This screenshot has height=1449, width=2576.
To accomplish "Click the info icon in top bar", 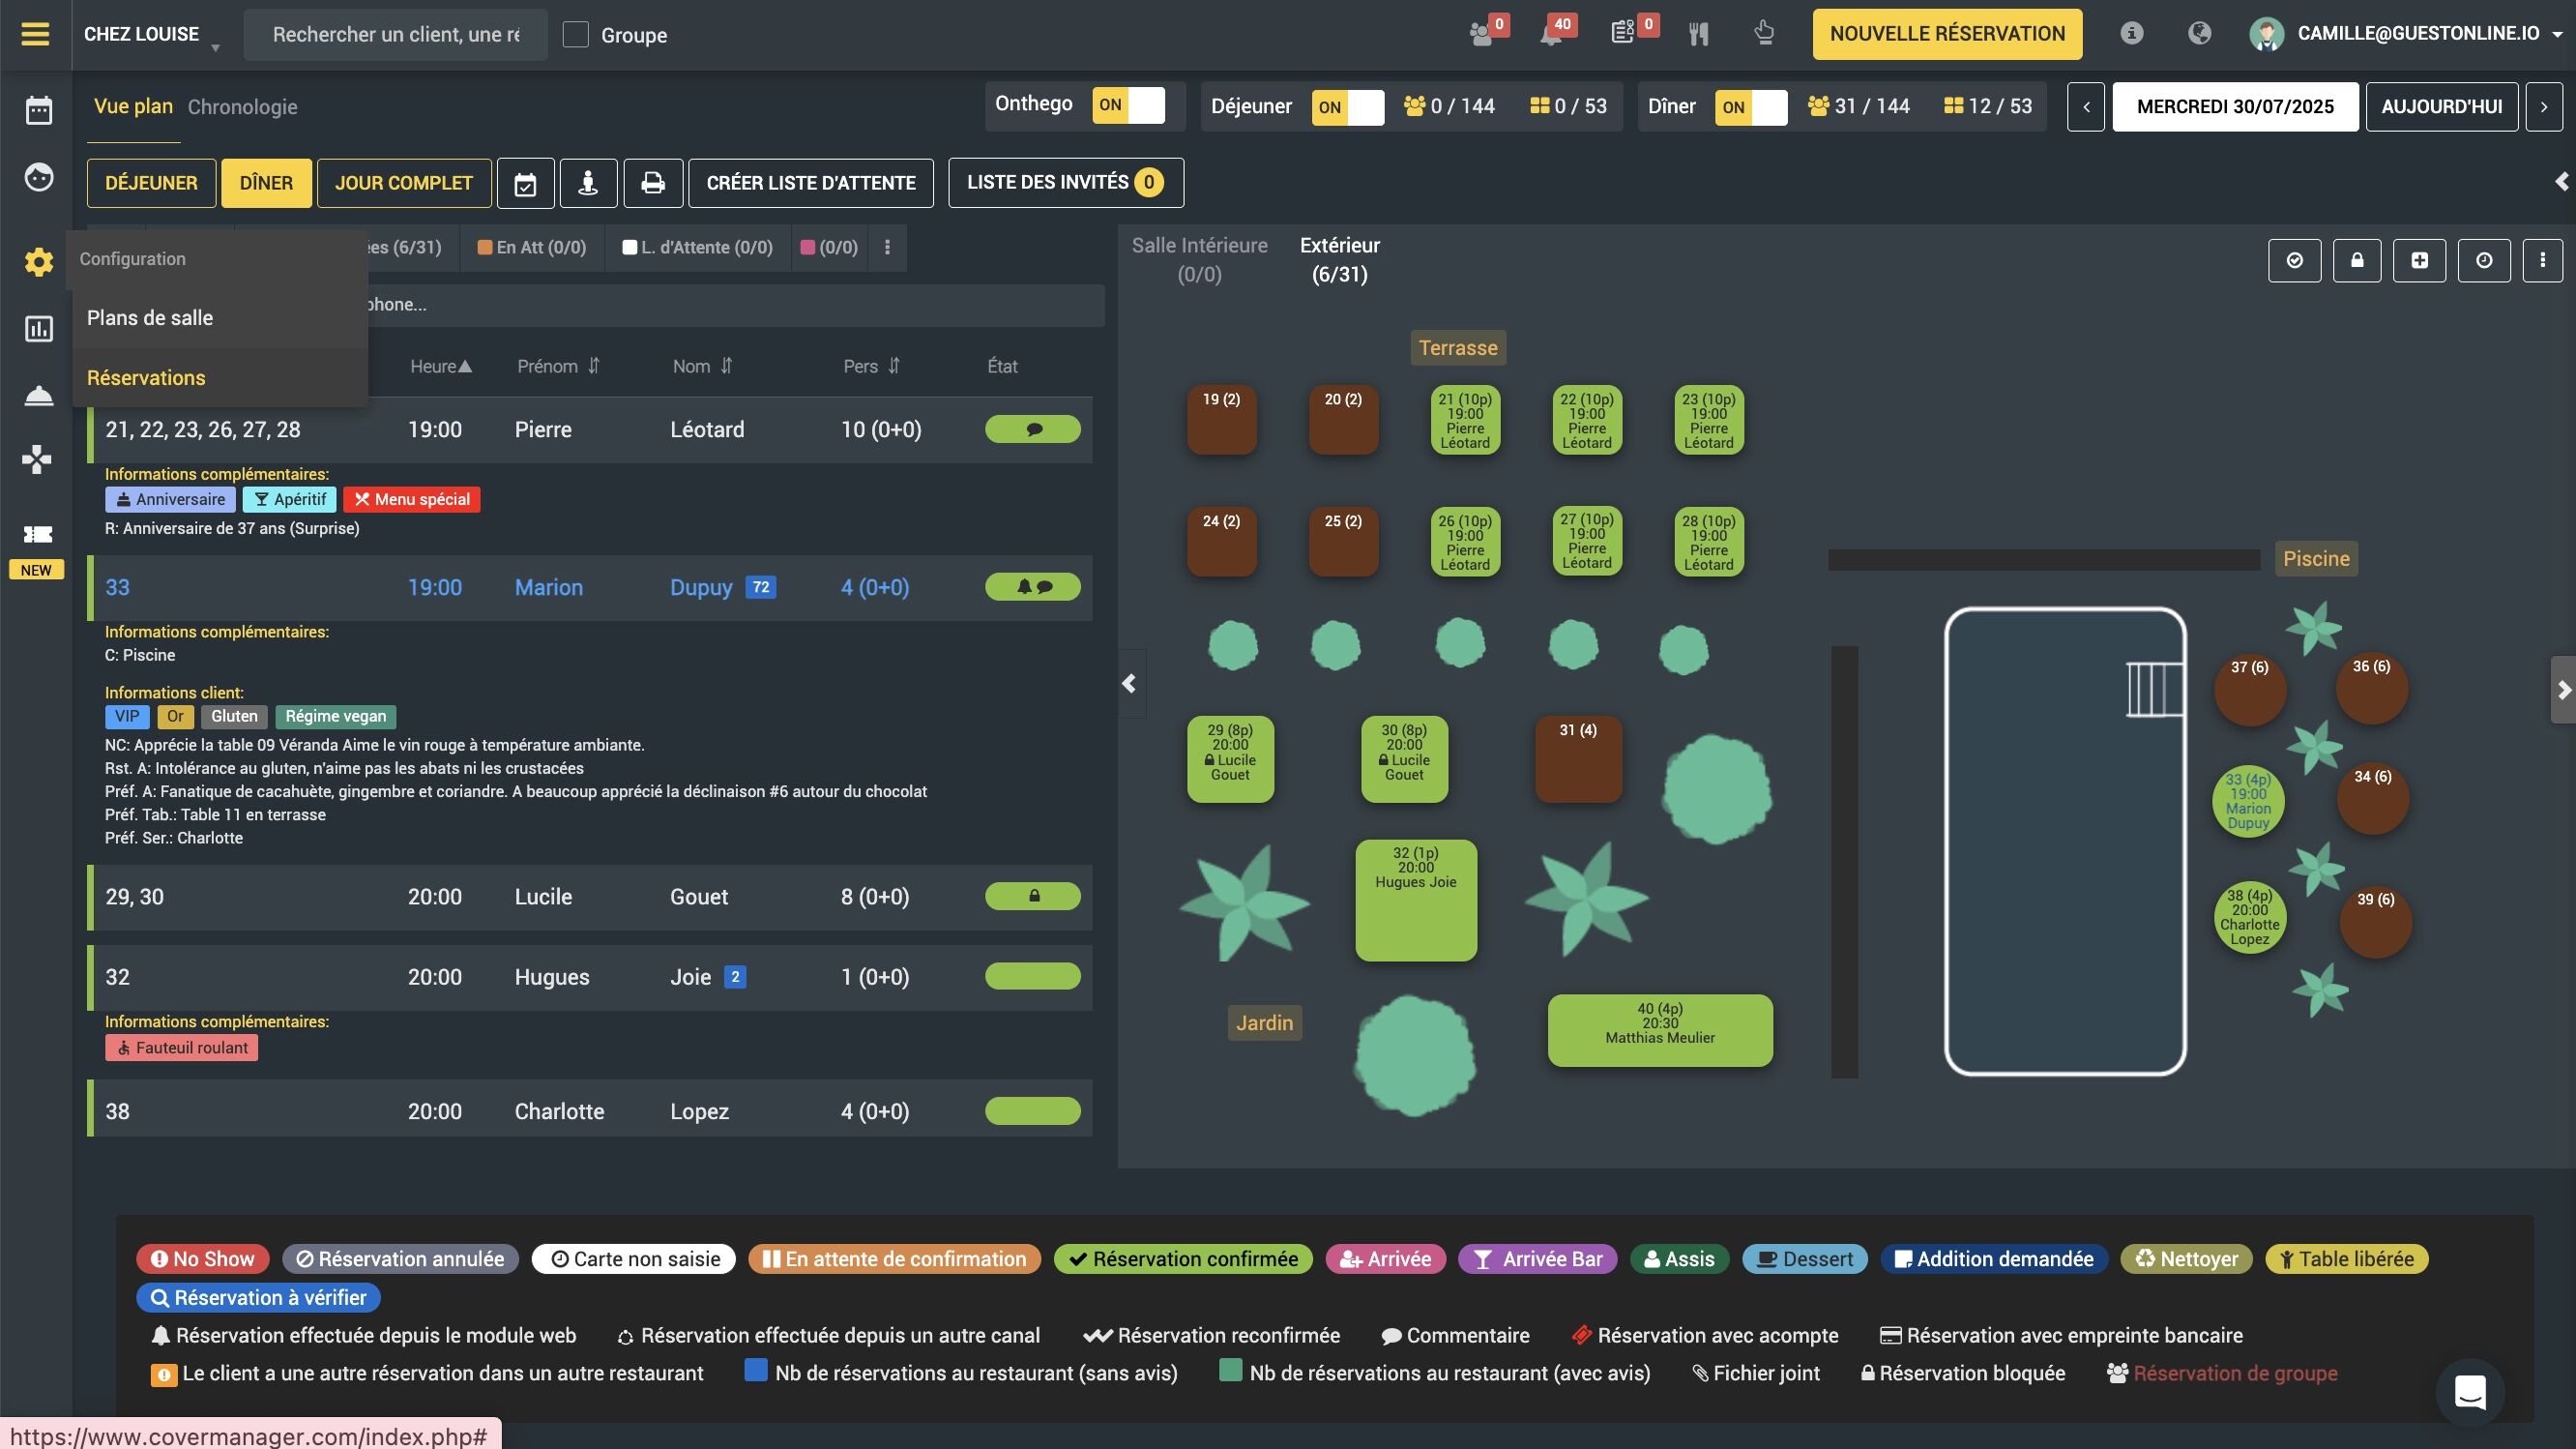I will tap(2131, 34).
